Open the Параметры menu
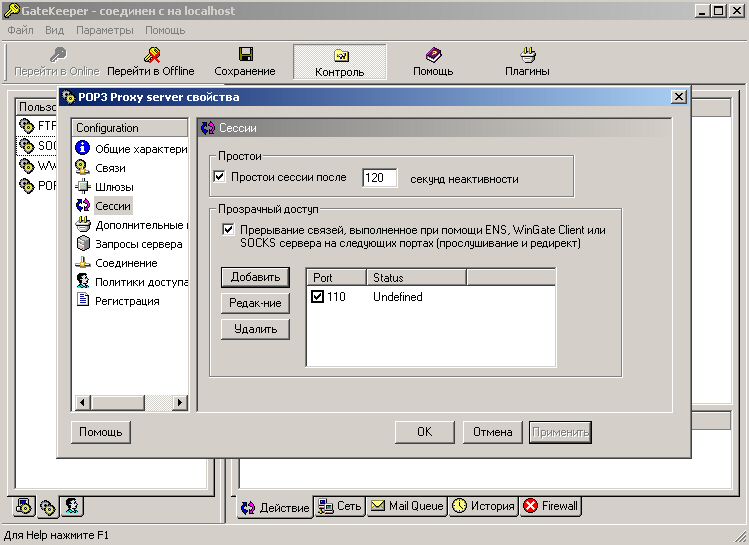 (105, 30)
